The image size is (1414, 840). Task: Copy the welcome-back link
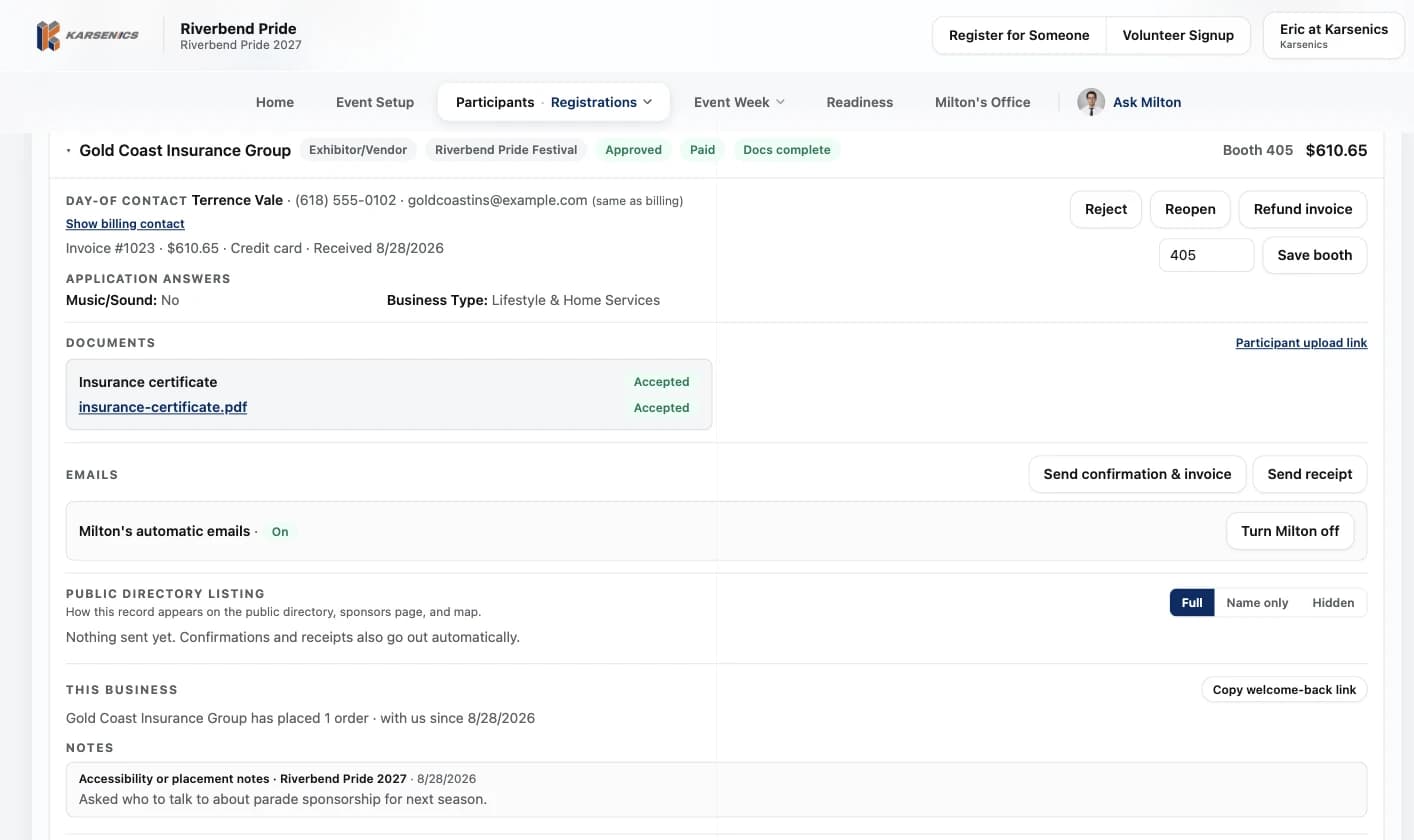pyautogui.click(x=1284, y=690)
